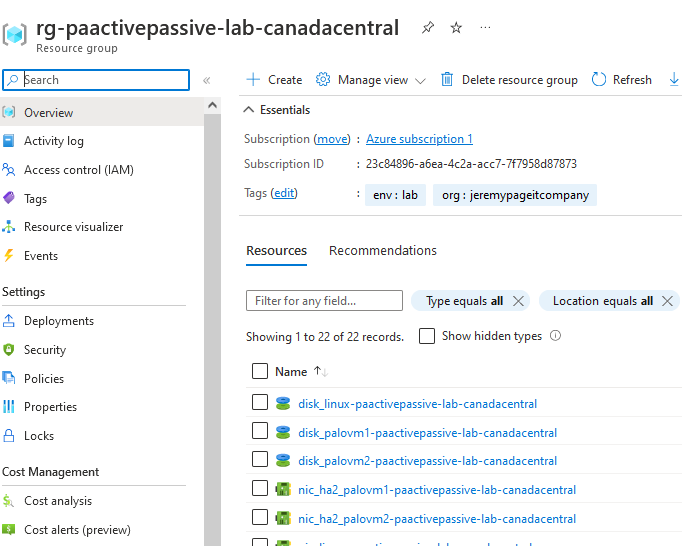The width and height of the screenshot is (682, 546).
Task: Enable the Show hidden types checkbox
Action: (x=427, y=337)
